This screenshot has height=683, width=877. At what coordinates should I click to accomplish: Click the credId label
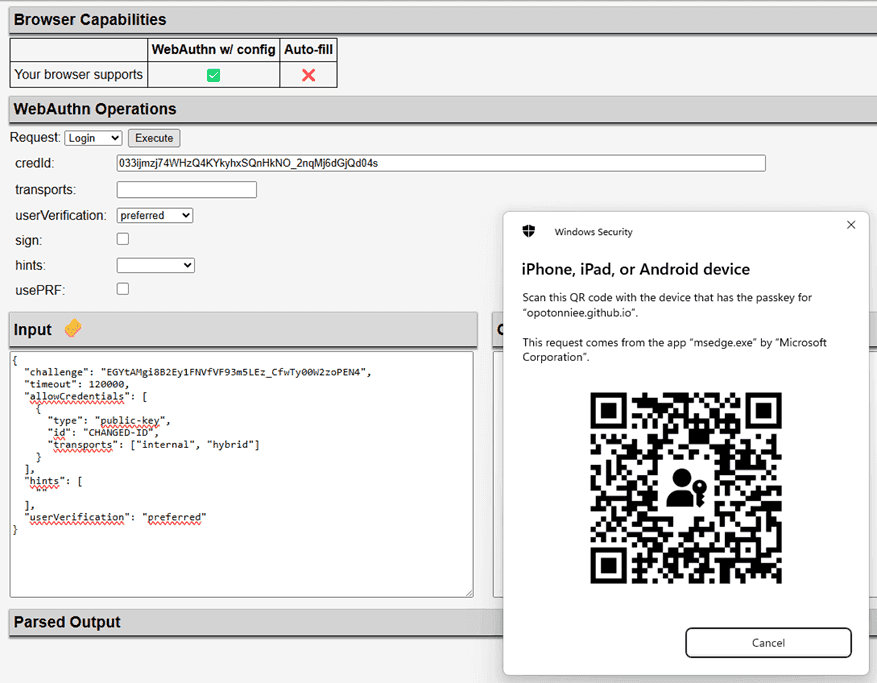pyautogui.click(x=35, y=163)
